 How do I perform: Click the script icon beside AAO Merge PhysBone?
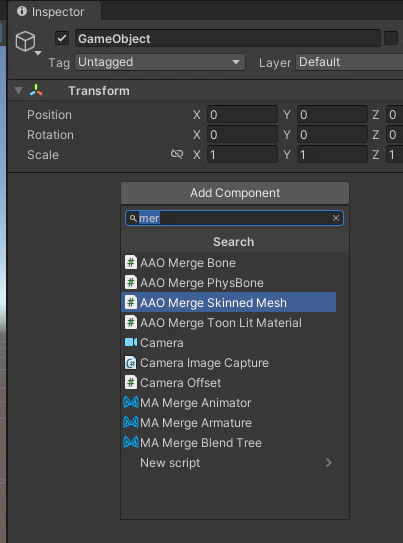pos(131,283)
